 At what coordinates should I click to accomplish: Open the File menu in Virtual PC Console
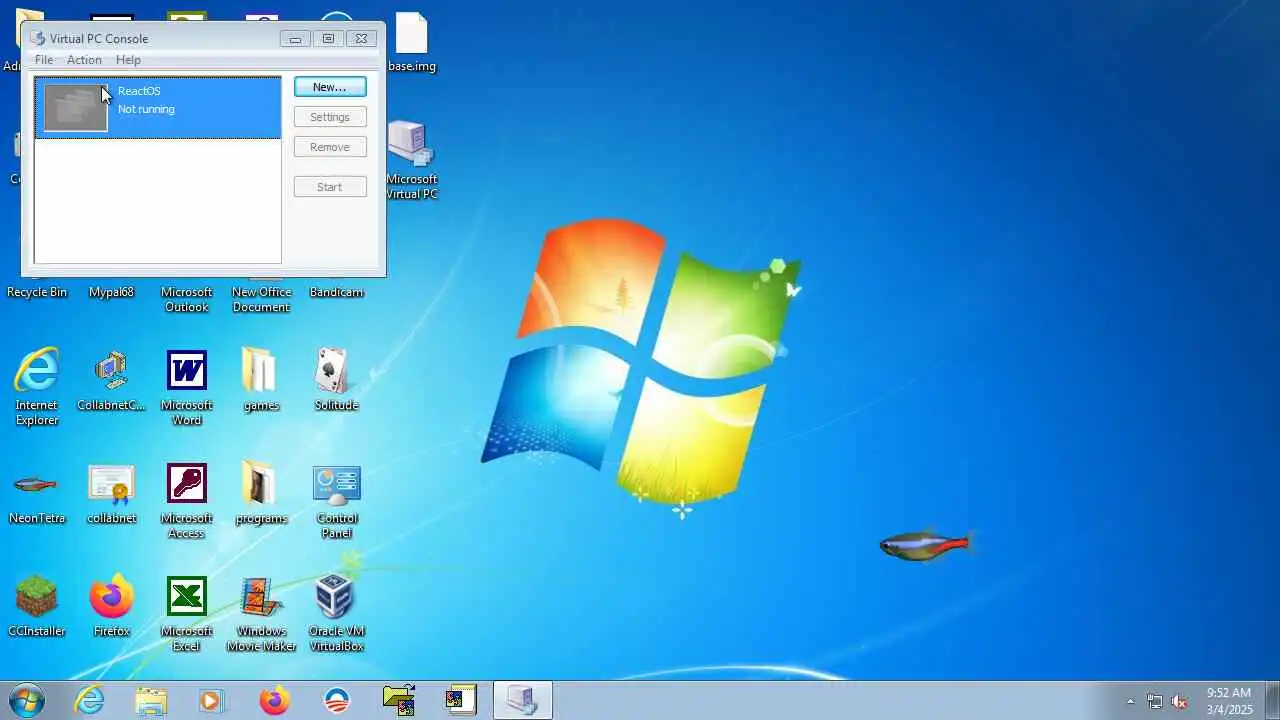coord(44,60)
